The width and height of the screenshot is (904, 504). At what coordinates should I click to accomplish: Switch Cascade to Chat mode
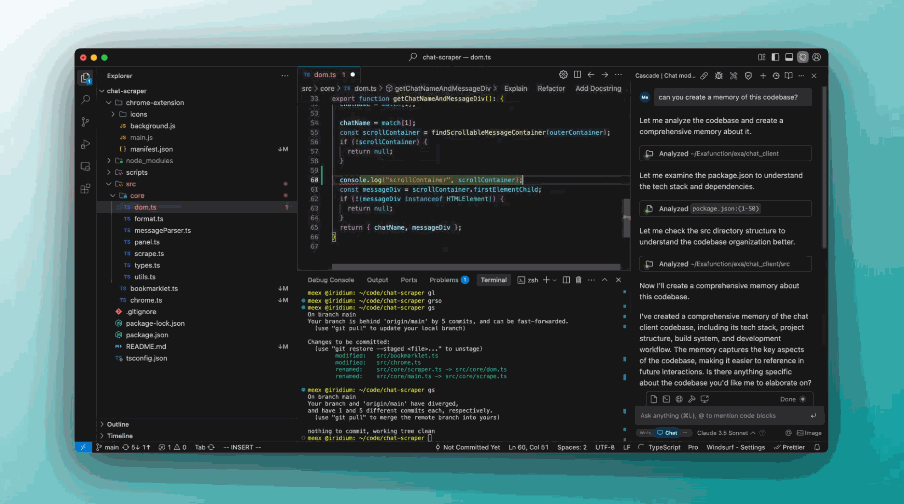(667, 433)
